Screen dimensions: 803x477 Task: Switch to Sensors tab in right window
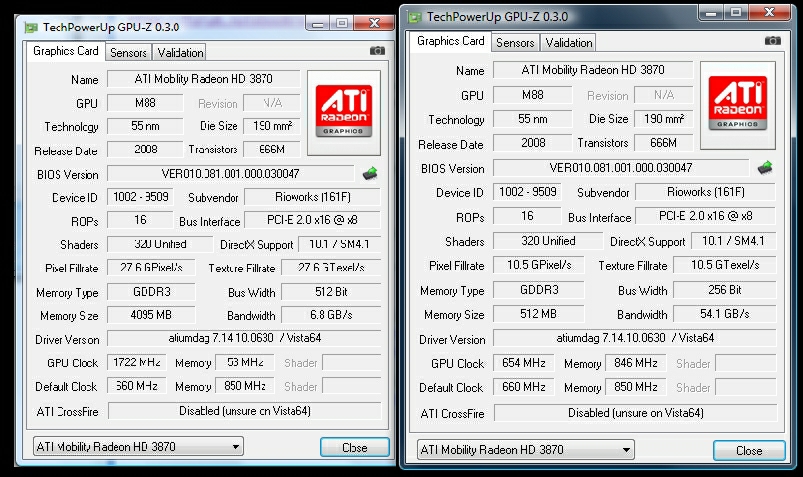(x=515, y=43)
